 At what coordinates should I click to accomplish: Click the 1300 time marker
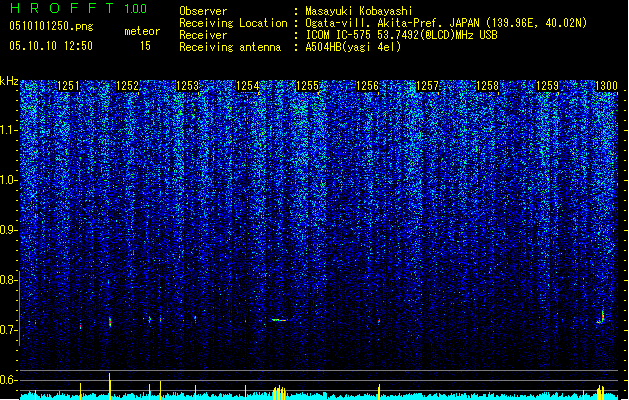point(606,86)
